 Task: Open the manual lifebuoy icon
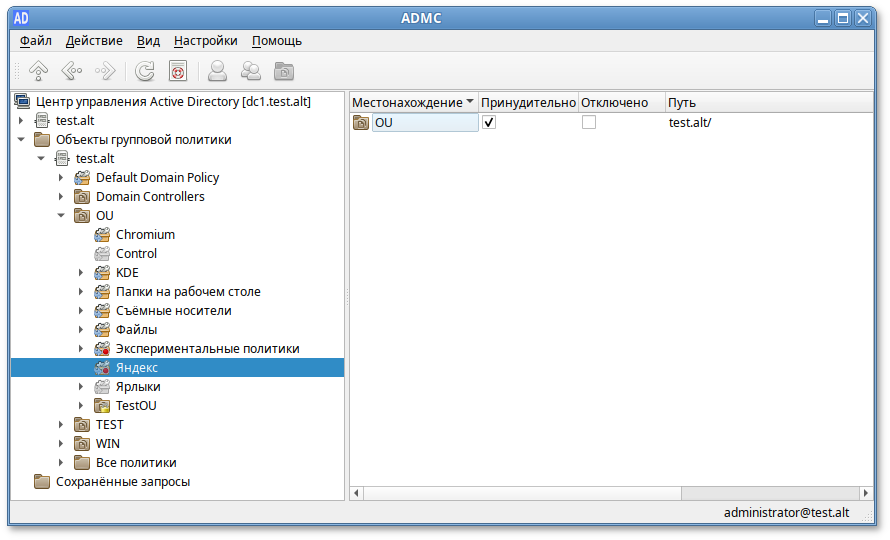tap(178, 71)
